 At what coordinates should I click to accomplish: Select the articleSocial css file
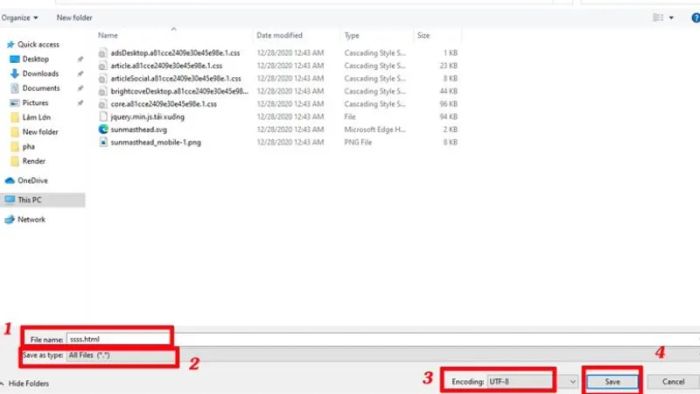tap(176, 79)
